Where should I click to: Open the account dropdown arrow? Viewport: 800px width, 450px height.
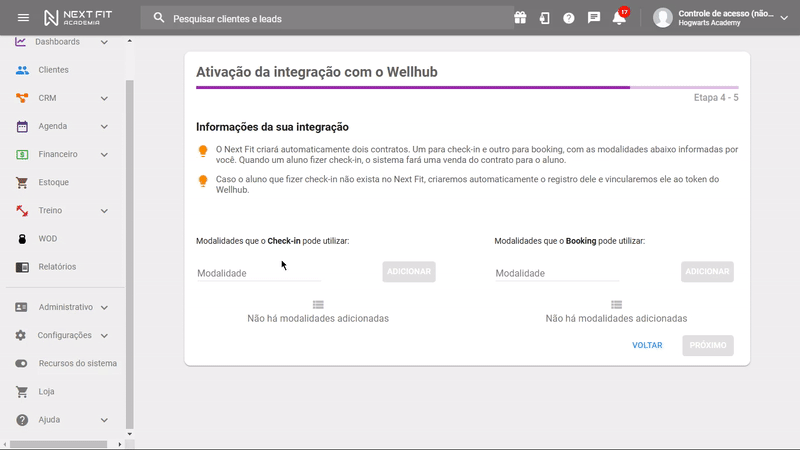[x=784, y=18]
